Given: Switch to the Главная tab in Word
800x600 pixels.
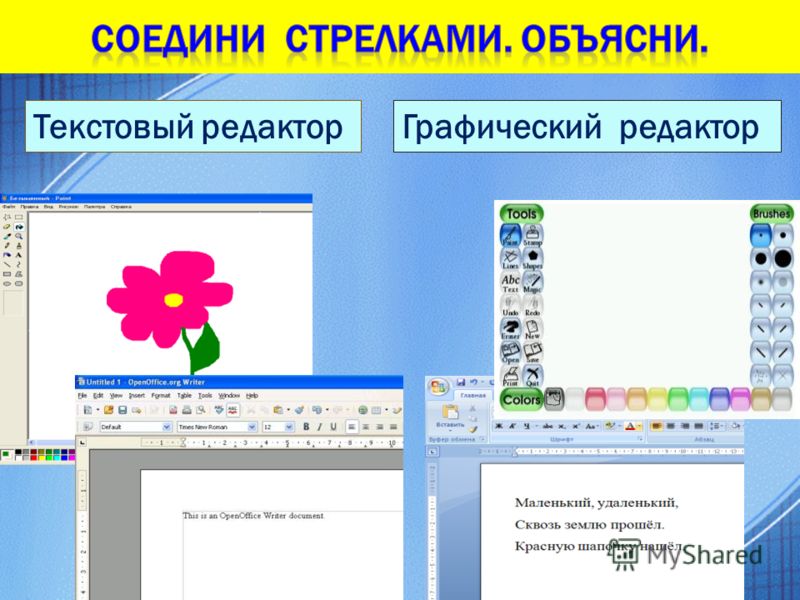Looking at the screenshot, I should pos(473,395).
